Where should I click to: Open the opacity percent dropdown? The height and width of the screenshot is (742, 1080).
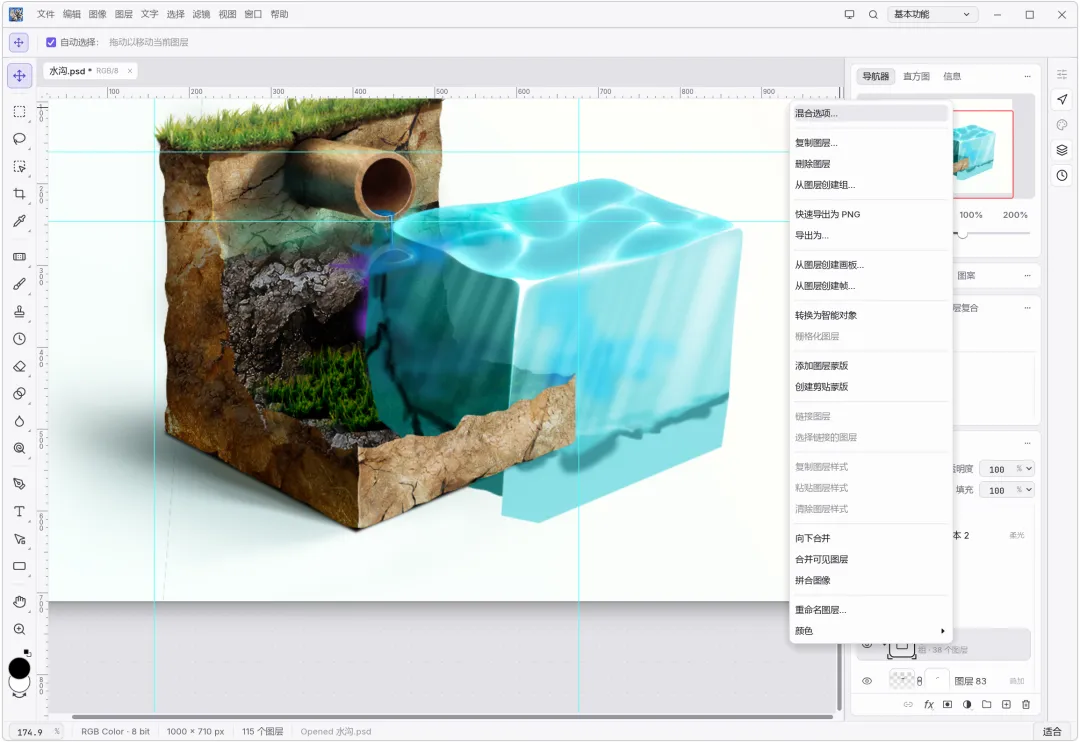[1029, 468]
